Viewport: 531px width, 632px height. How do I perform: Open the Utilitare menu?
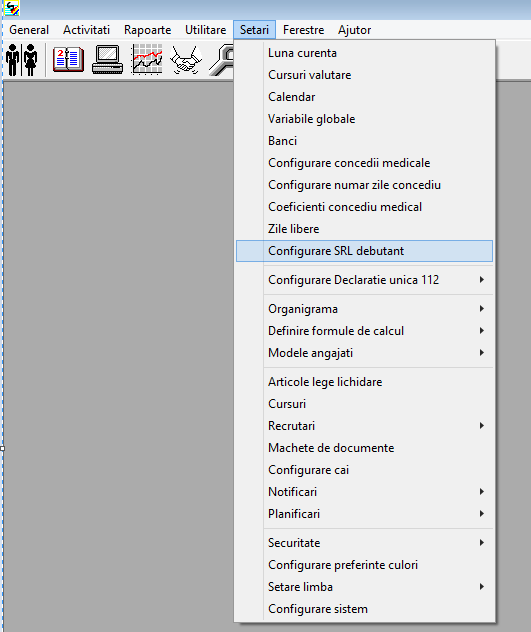click(x=206, y=30)
